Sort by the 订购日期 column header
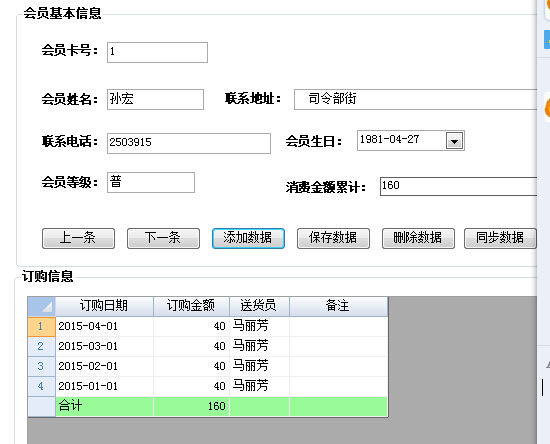This screenshot has width=550, height=444. coord(104,307)
